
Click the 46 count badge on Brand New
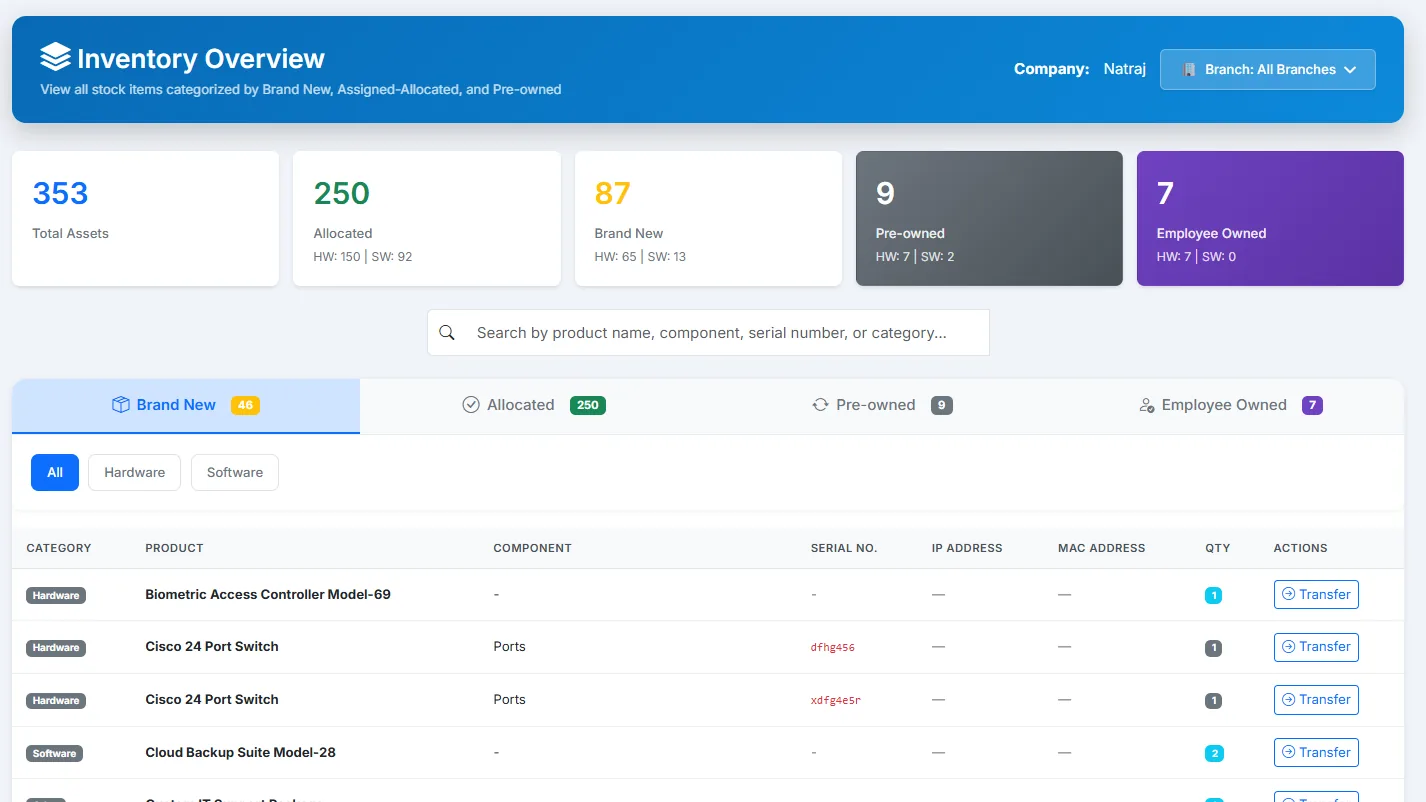tap(245, 405)
